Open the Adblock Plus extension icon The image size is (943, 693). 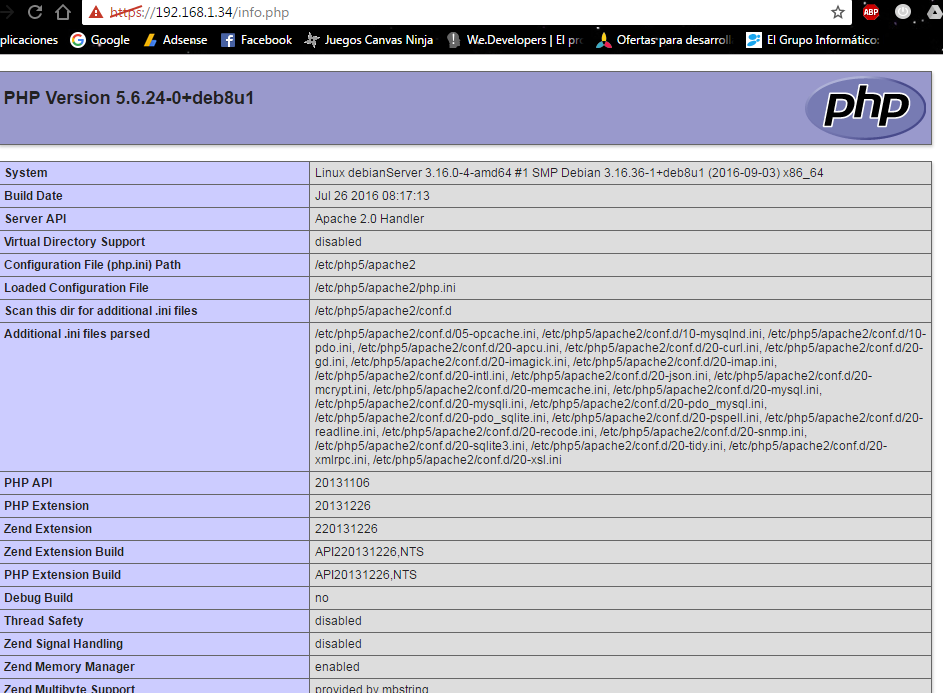click(x=871, y=12)
